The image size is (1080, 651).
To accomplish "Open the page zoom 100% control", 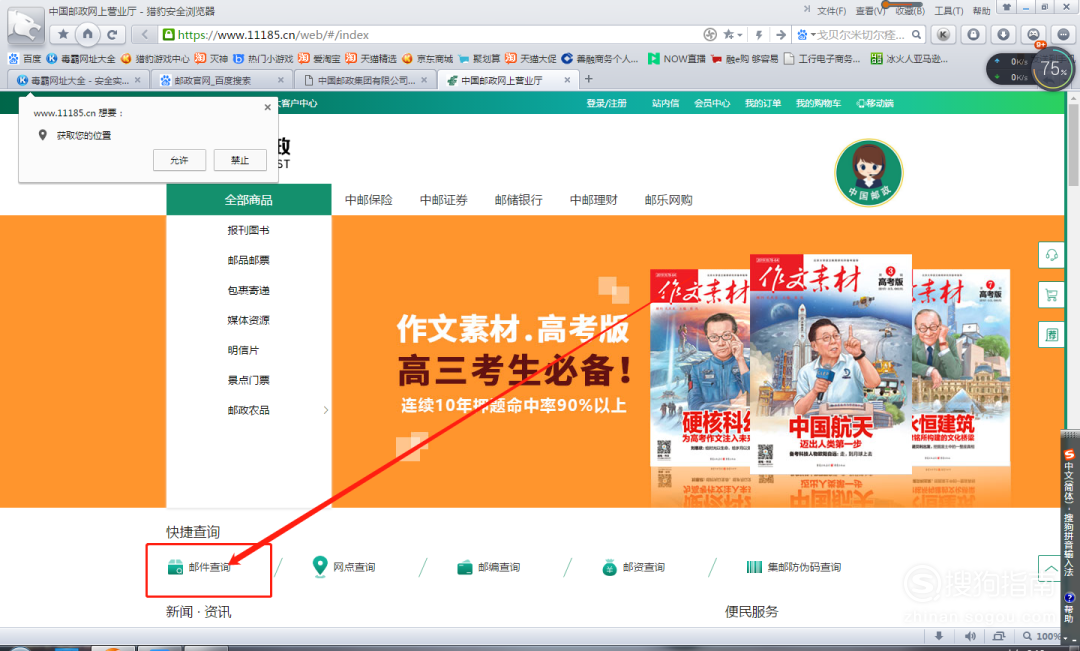I will coord(1041,636).
